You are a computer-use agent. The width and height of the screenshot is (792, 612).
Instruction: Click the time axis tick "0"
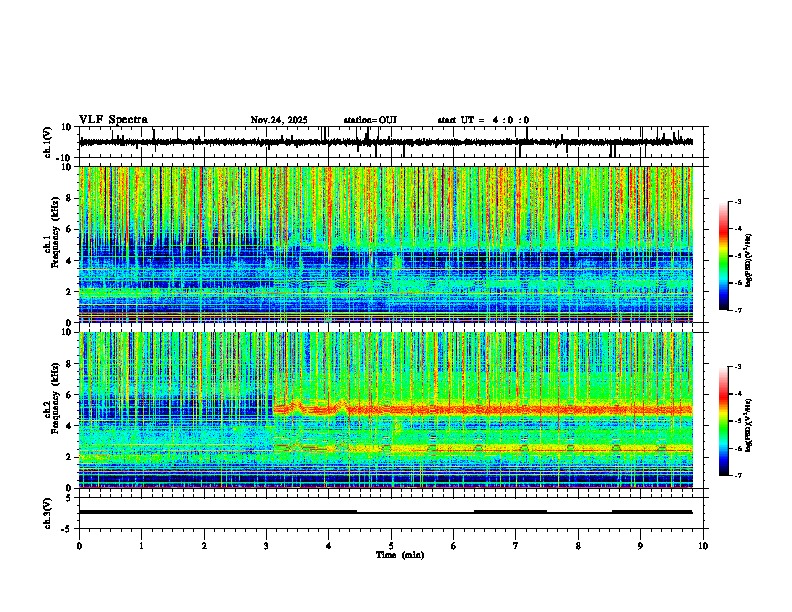pos(79,546)
